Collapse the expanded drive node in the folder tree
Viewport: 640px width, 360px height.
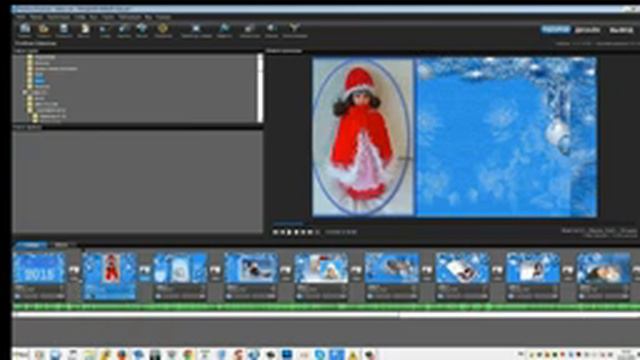(x=24, y=93)
